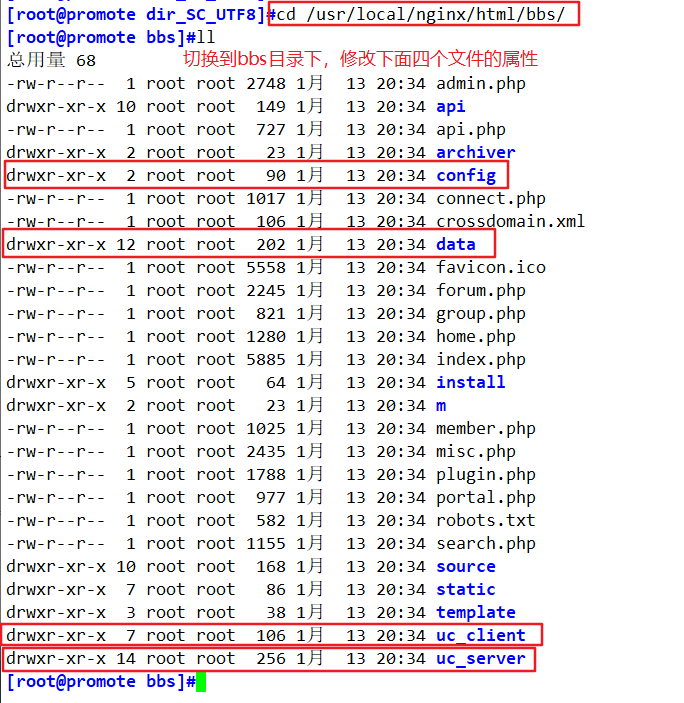Select the robots.txt filename

point(485,521)
